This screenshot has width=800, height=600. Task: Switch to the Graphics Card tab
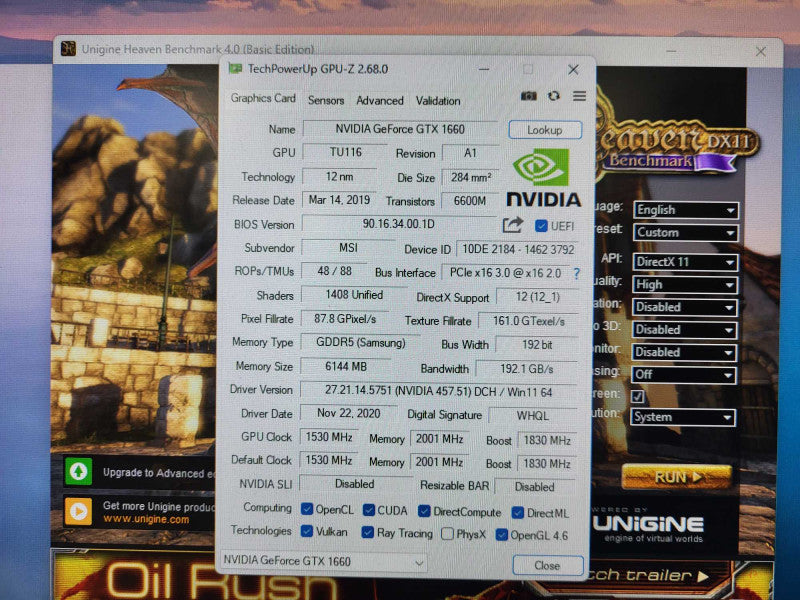coord(263,98)
